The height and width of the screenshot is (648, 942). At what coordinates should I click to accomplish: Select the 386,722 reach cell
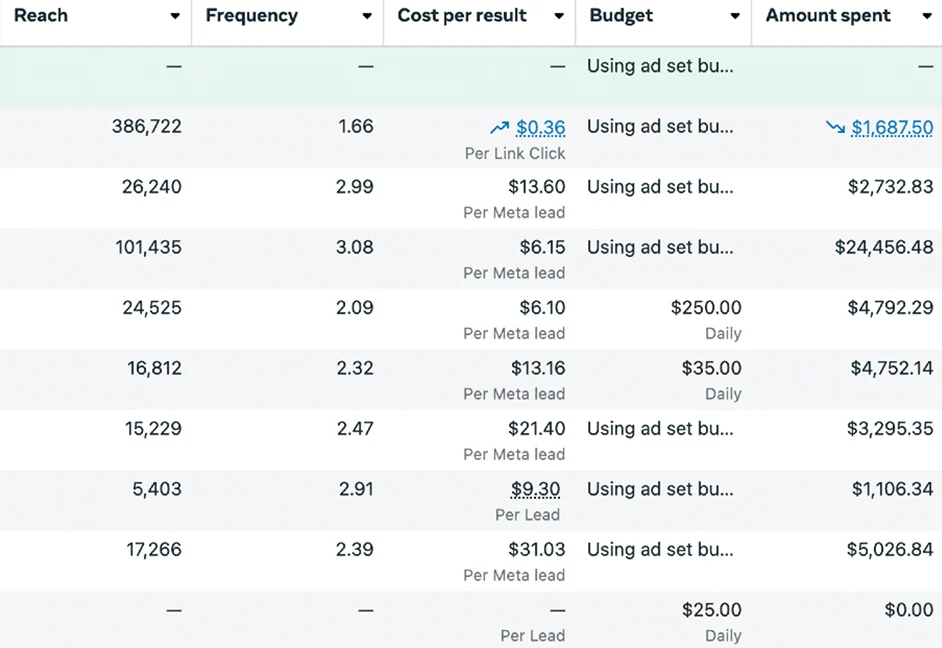click(147, 127)
